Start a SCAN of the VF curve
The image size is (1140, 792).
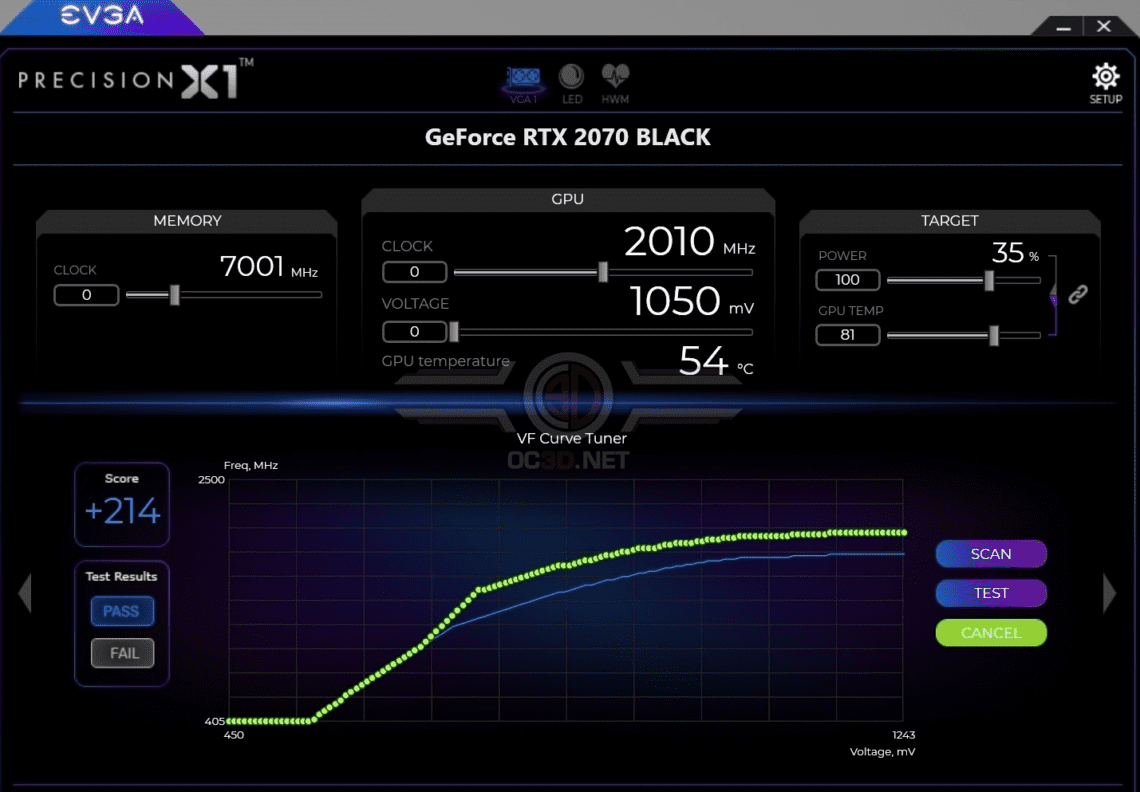(991, 553)
